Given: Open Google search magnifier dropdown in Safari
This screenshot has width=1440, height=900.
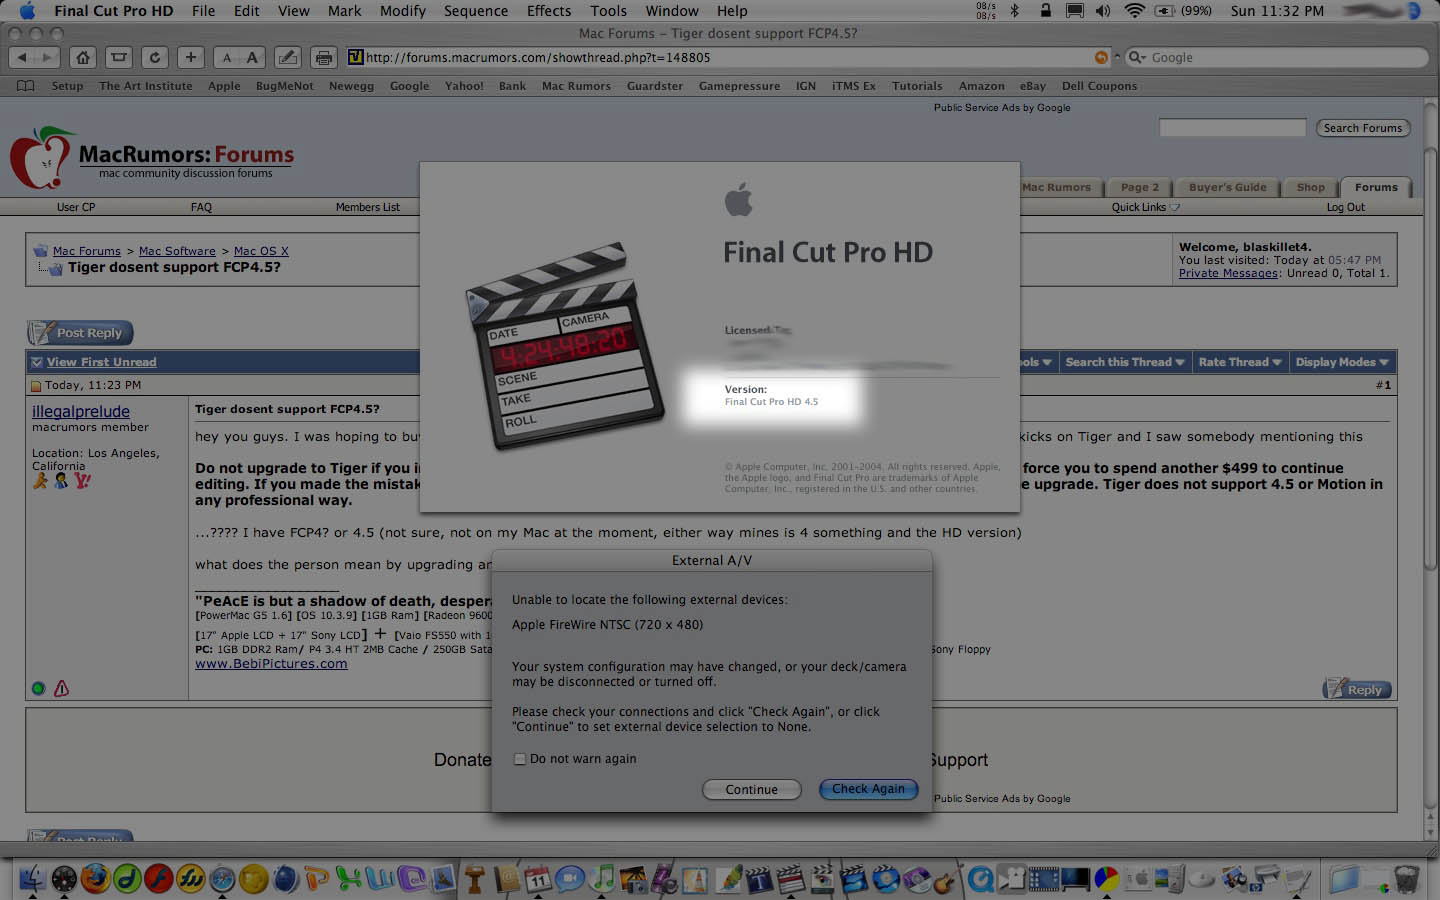Looking at the screenshot, I should pyautogui.click(x=1137, y=58).
